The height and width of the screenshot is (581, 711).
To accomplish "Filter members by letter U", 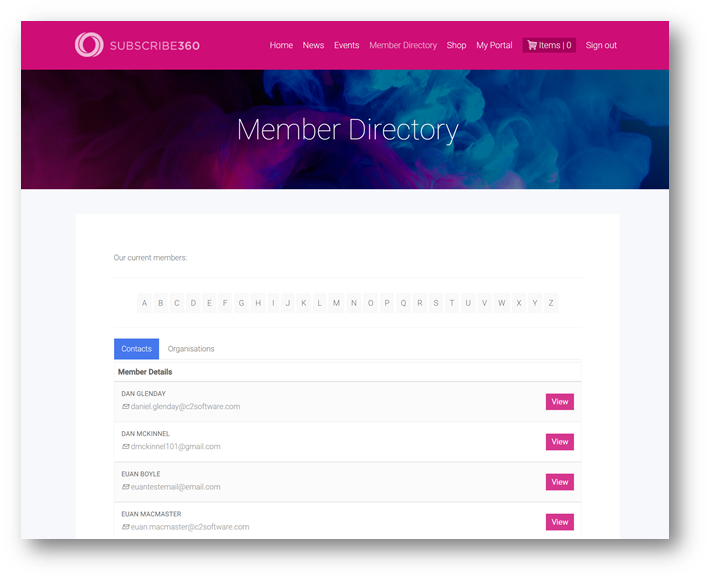I will pyautogui.click(x=468, y=303).
